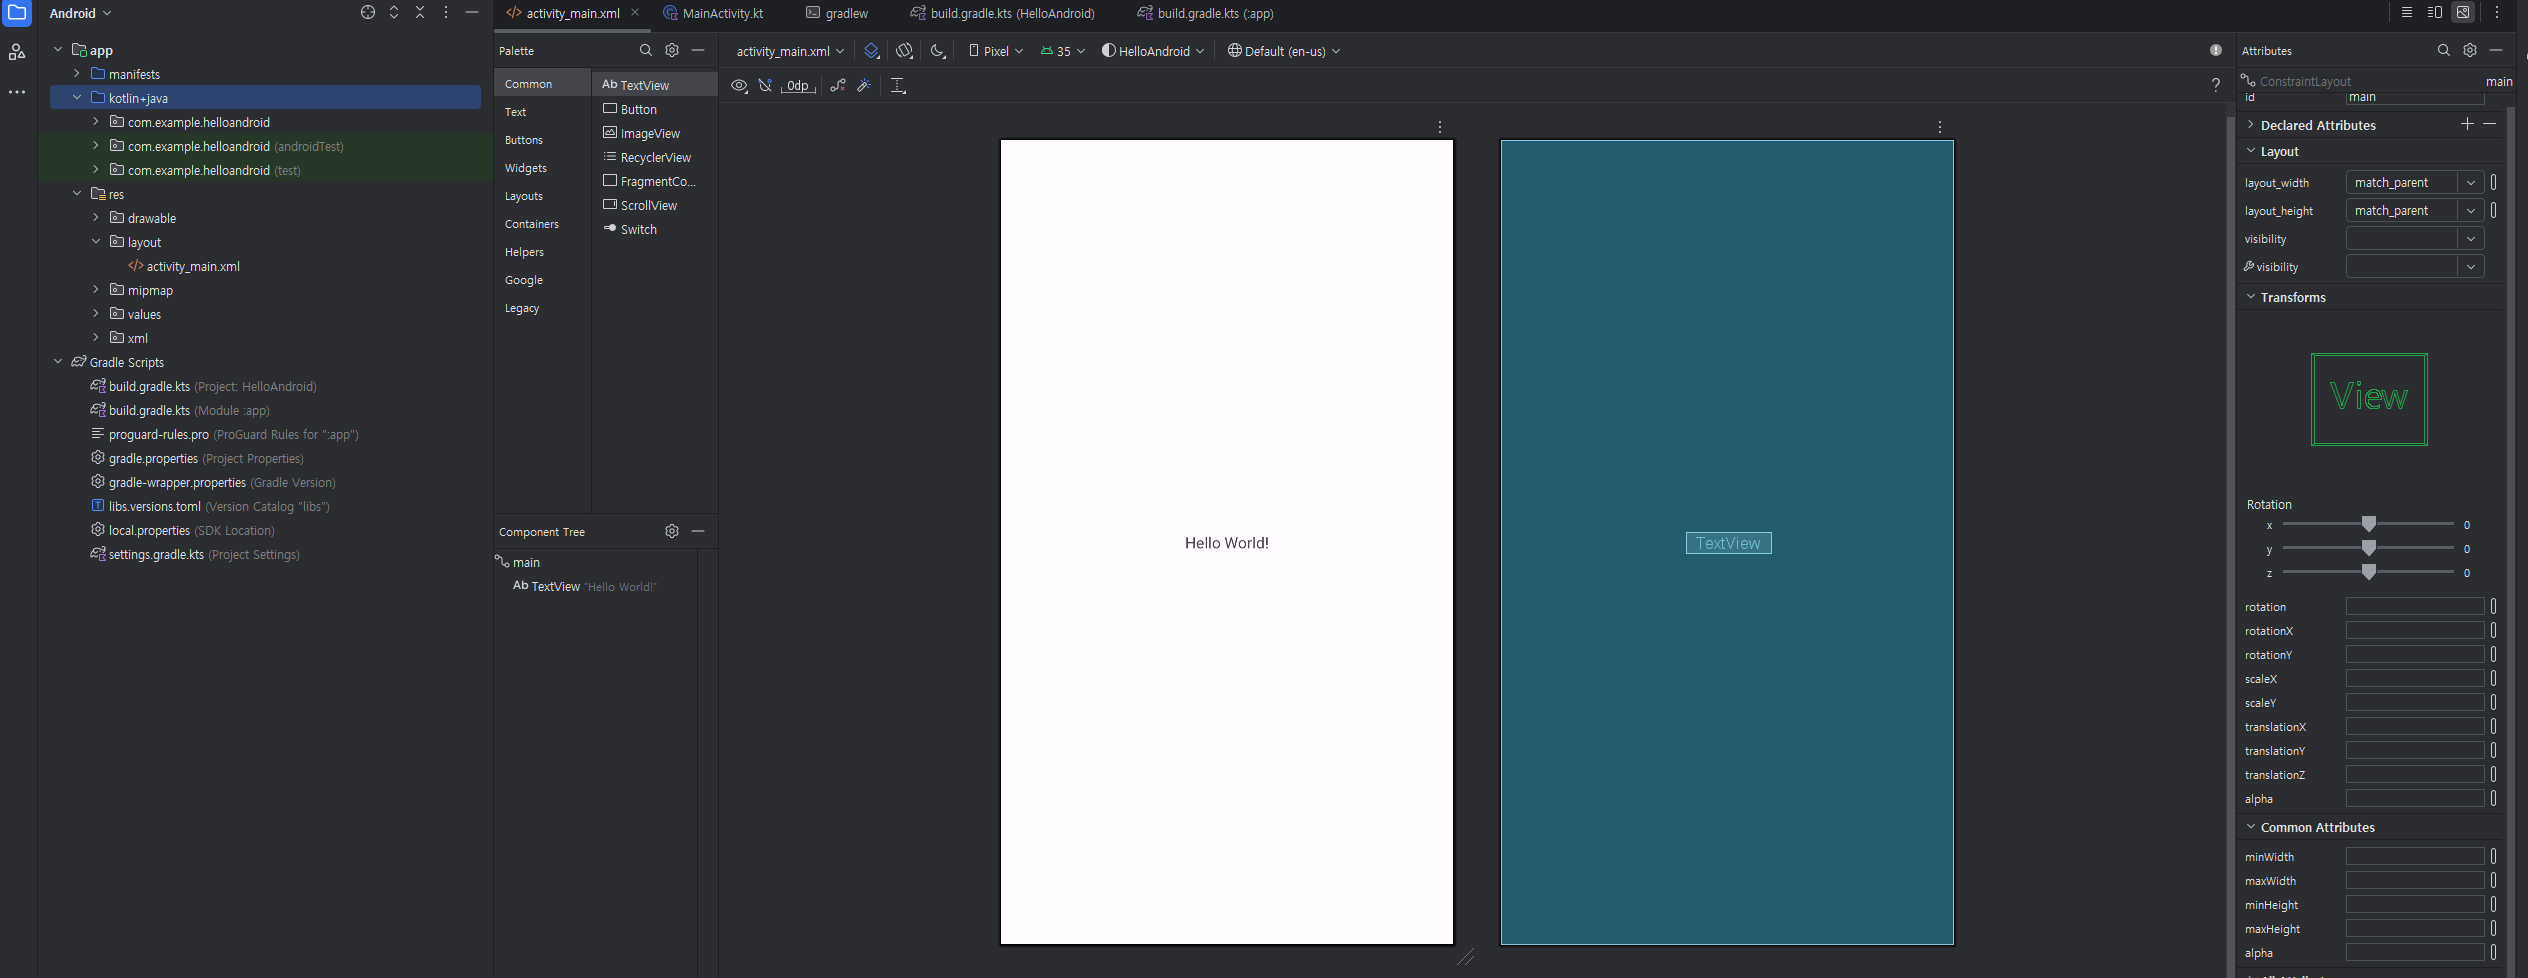This screenshot has width=2528, height=978.
Task: Open build.gradle.kts (HelloAndroid) tab
Action: click(1002, 13)
